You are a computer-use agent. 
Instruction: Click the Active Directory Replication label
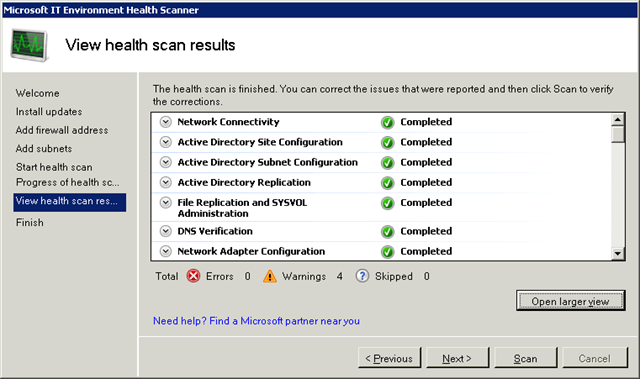tap(244, 182)
